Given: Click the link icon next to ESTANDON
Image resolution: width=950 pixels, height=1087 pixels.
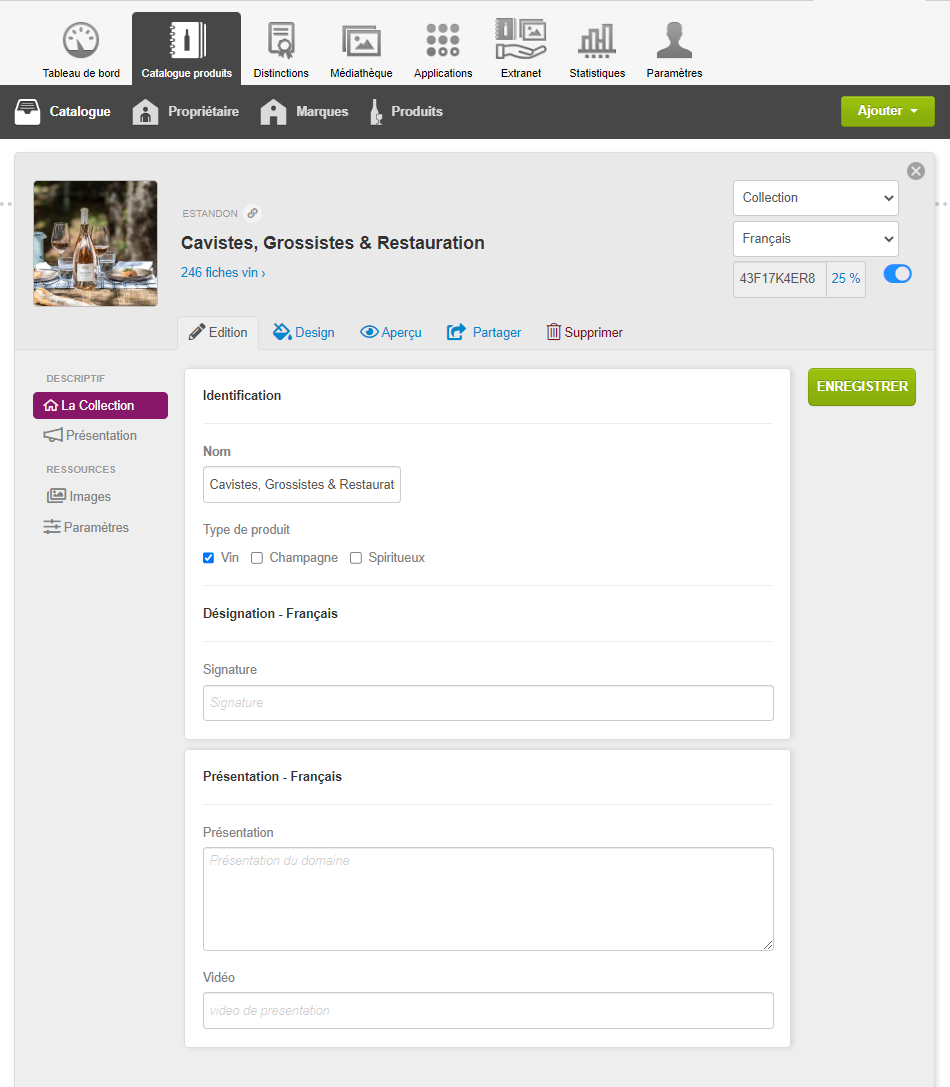Looking at the screenshot, I should click(x=253, y=214).
